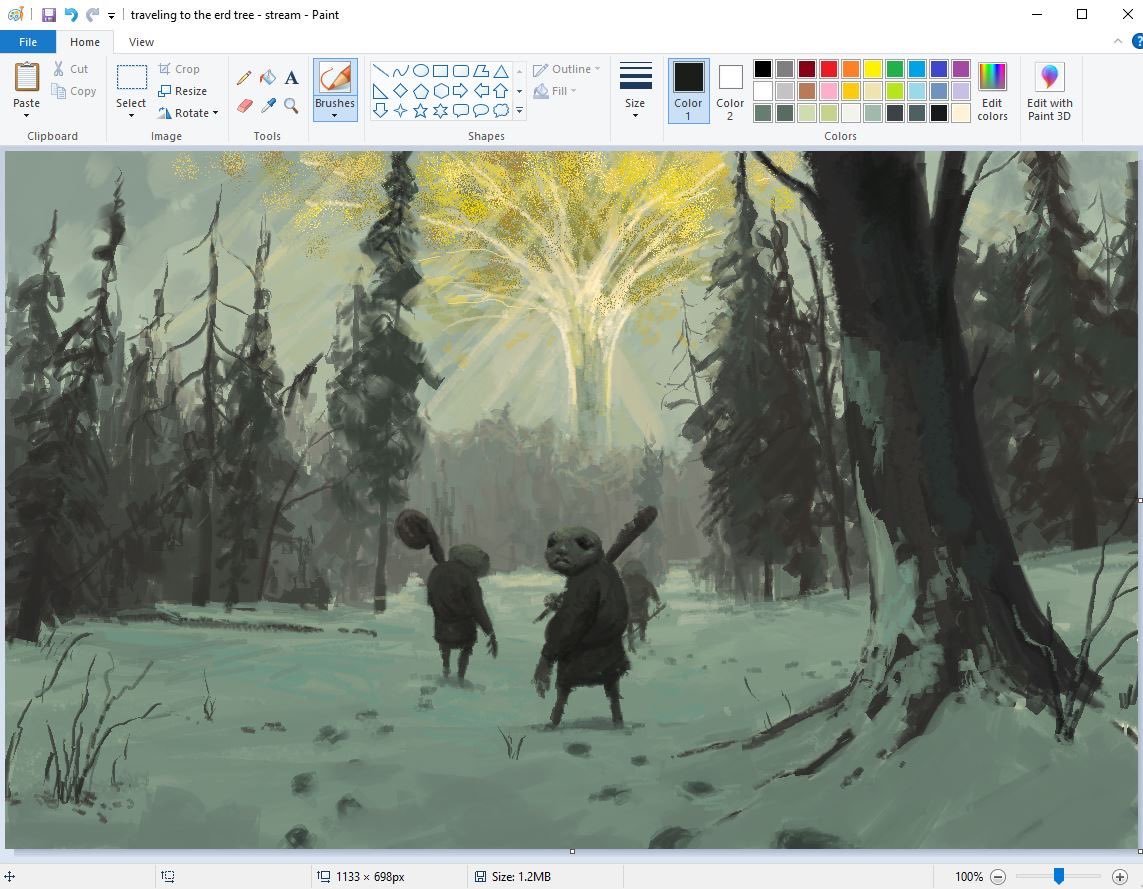
Task: Click the Paste clipboard button
Action: click(x=27, y=79)
